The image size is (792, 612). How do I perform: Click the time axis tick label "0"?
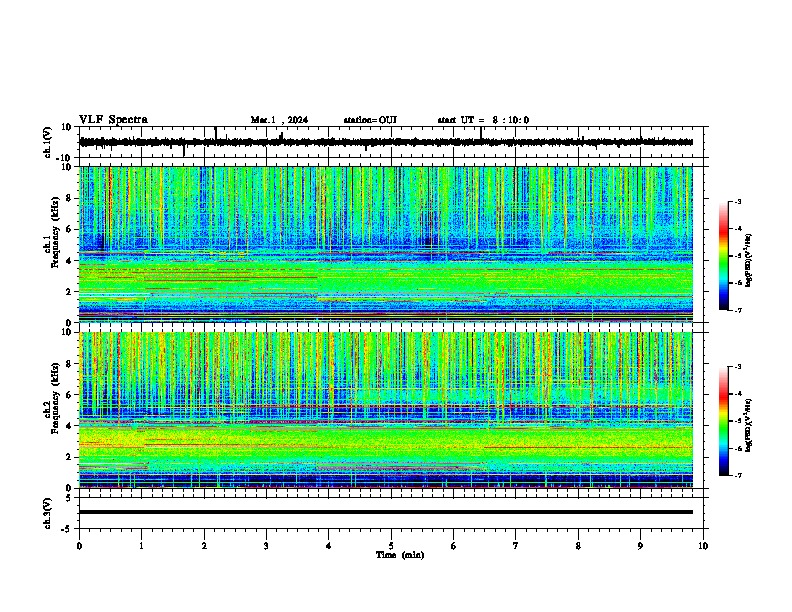pos(79,546)
